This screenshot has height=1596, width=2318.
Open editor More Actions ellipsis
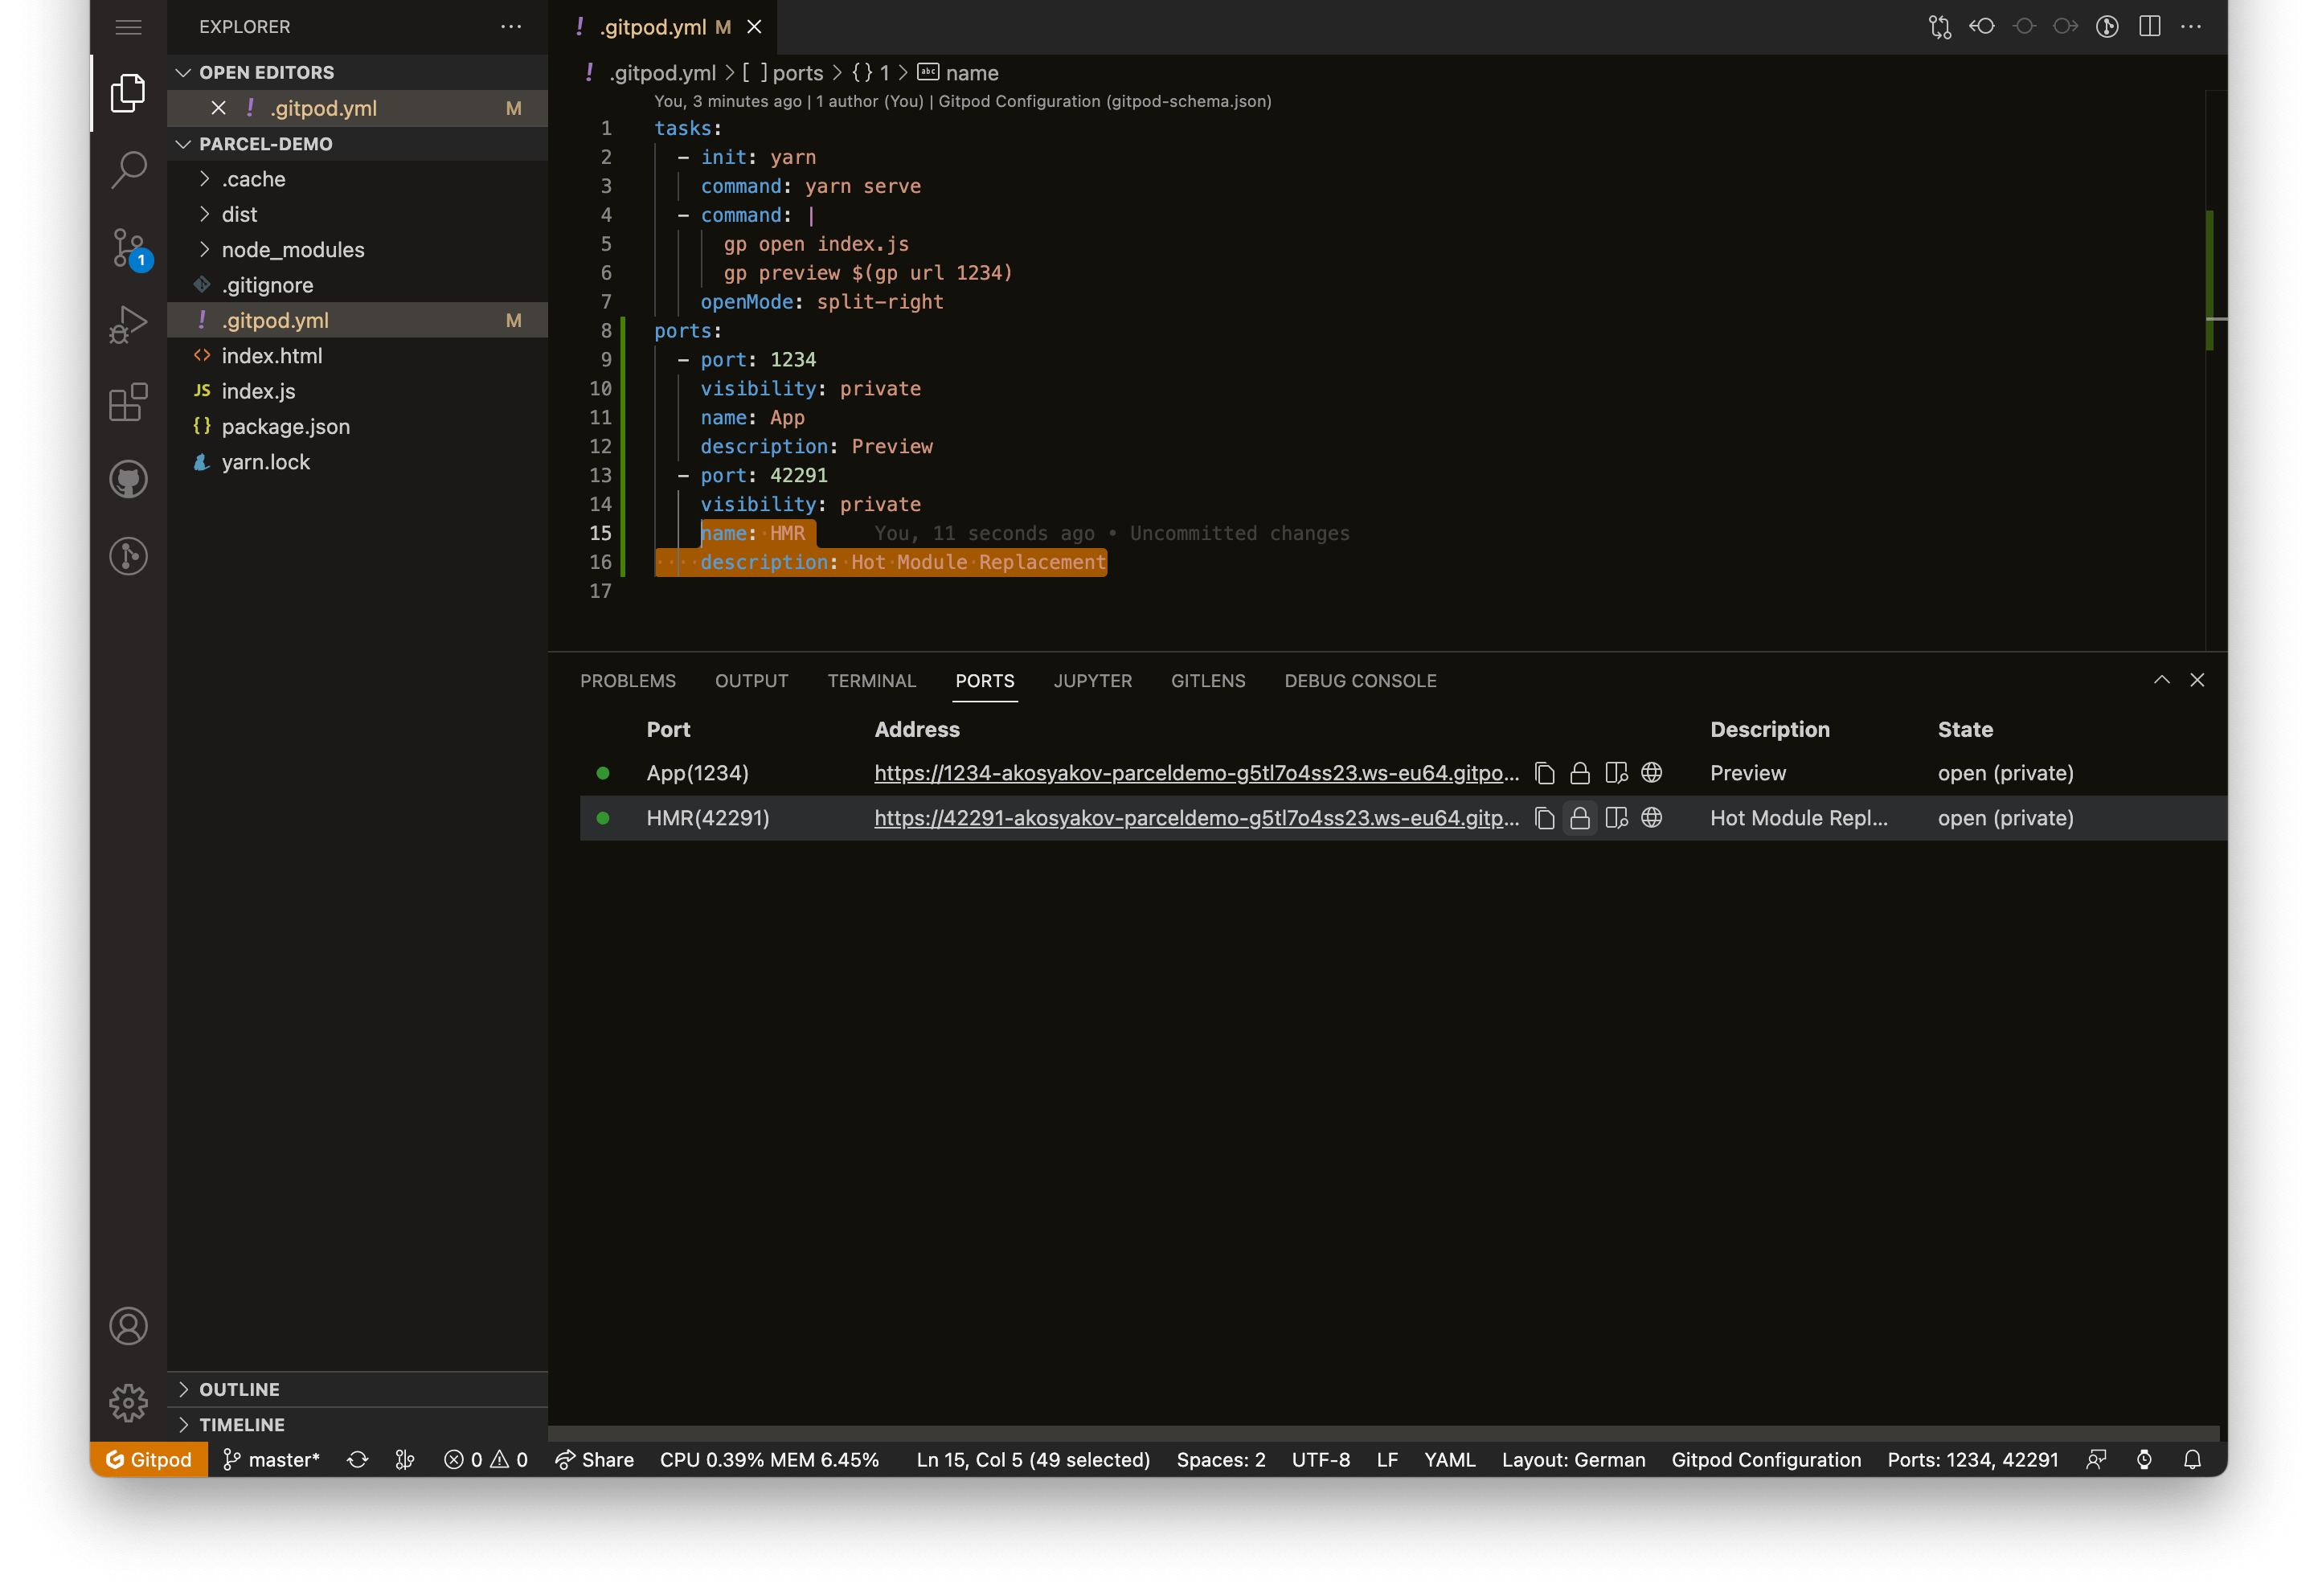pyautogui.click(x=2191, y=27)
